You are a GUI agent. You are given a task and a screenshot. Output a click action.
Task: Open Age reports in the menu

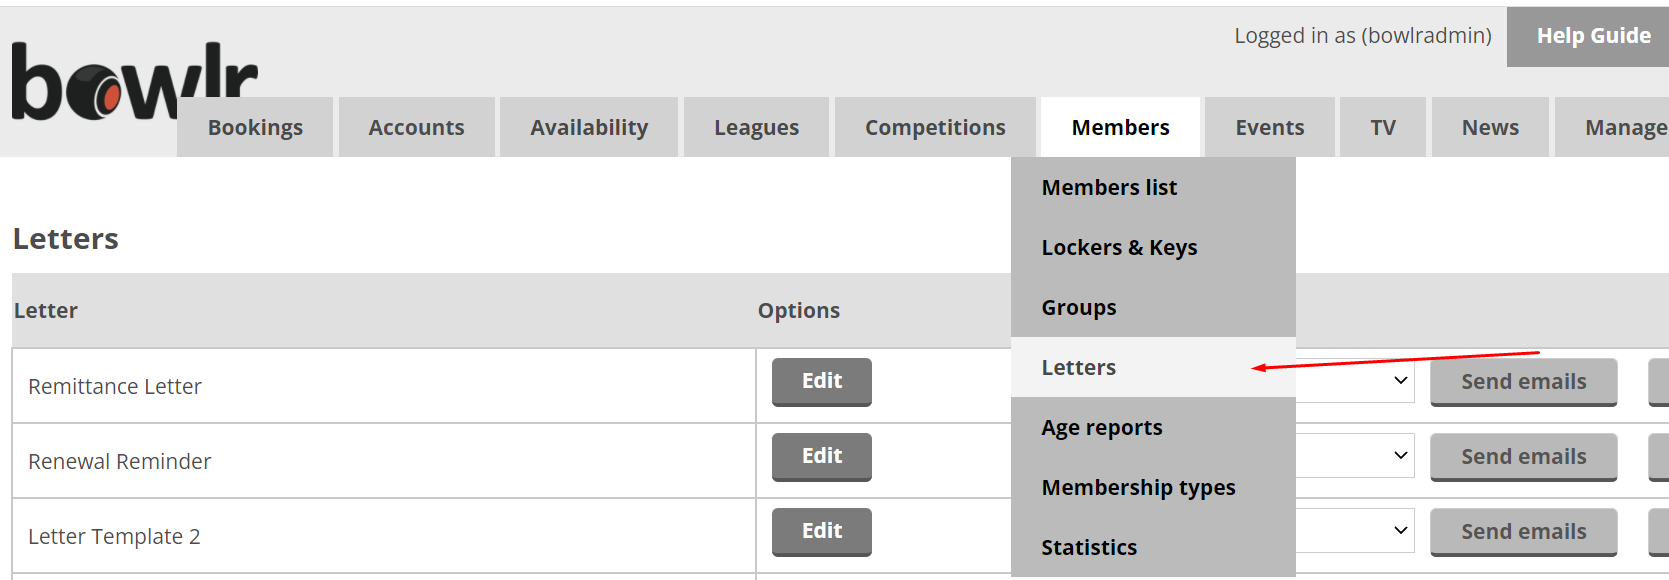tap(1102, 428)
